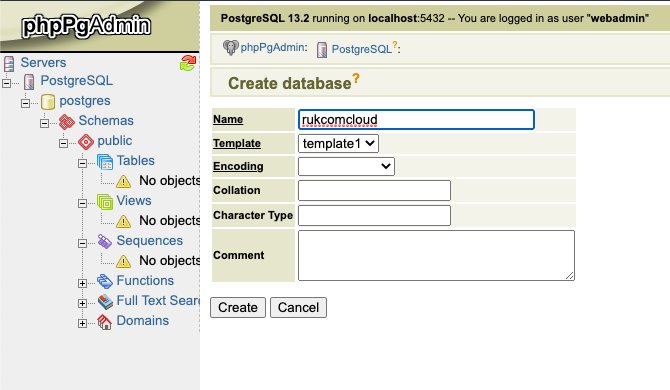Click the Sequences icon in tree
The height and width of the screenshot is (390, 670).
coord(105,241)
